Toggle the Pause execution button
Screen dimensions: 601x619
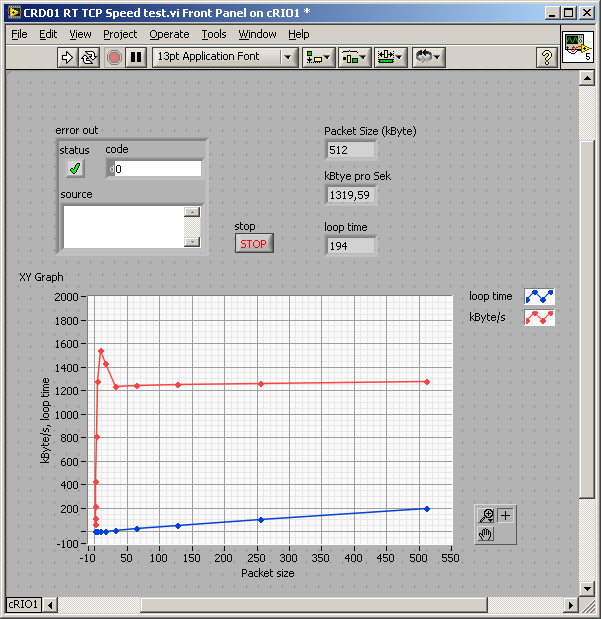click(x=137, y=57)
